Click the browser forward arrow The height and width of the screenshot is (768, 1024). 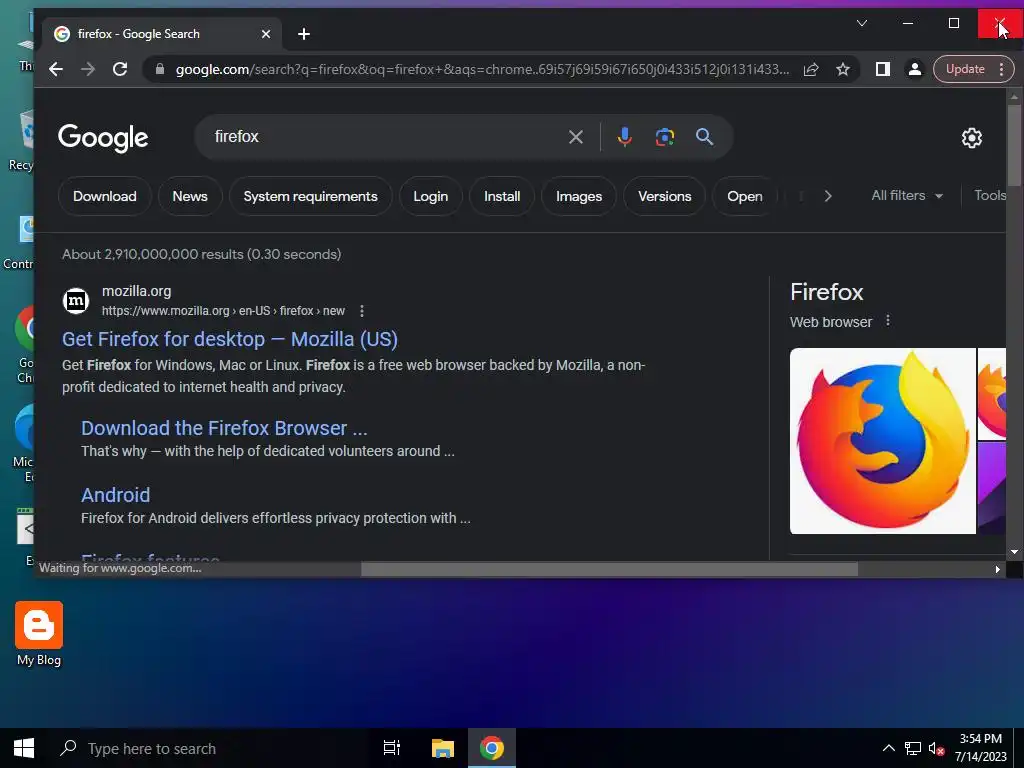[88, 69]
